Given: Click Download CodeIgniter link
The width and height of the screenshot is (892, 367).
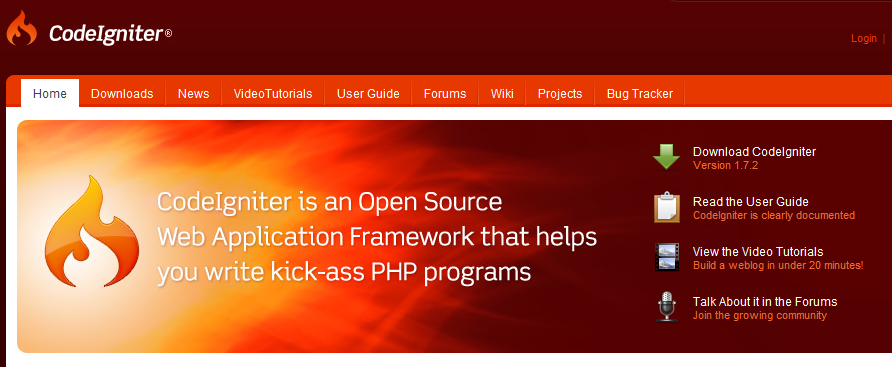Looking at the screenshot, I should click(754, 152).
